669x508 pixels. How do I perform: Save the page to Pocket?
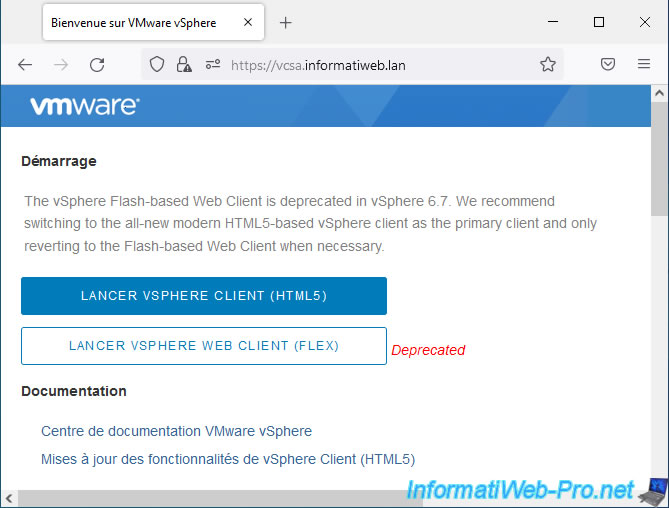tap(608, 64)
